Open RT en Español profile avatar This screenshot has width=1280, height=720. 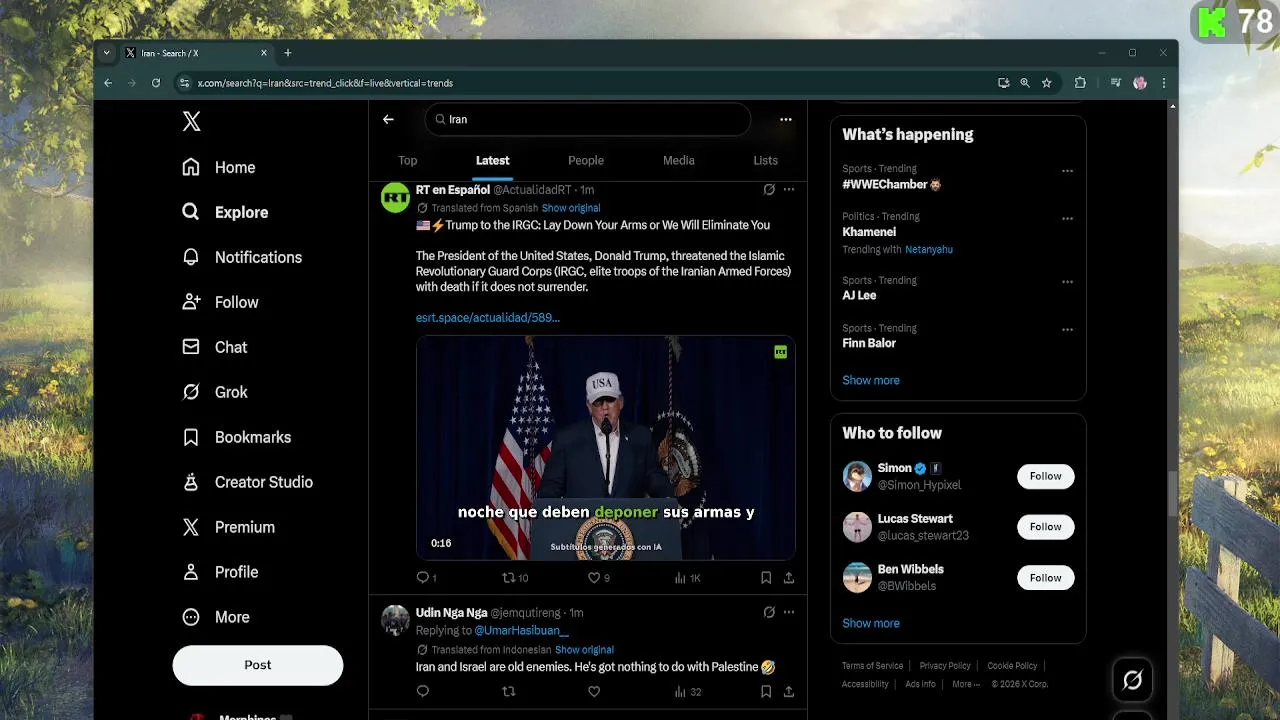(395, 198)
